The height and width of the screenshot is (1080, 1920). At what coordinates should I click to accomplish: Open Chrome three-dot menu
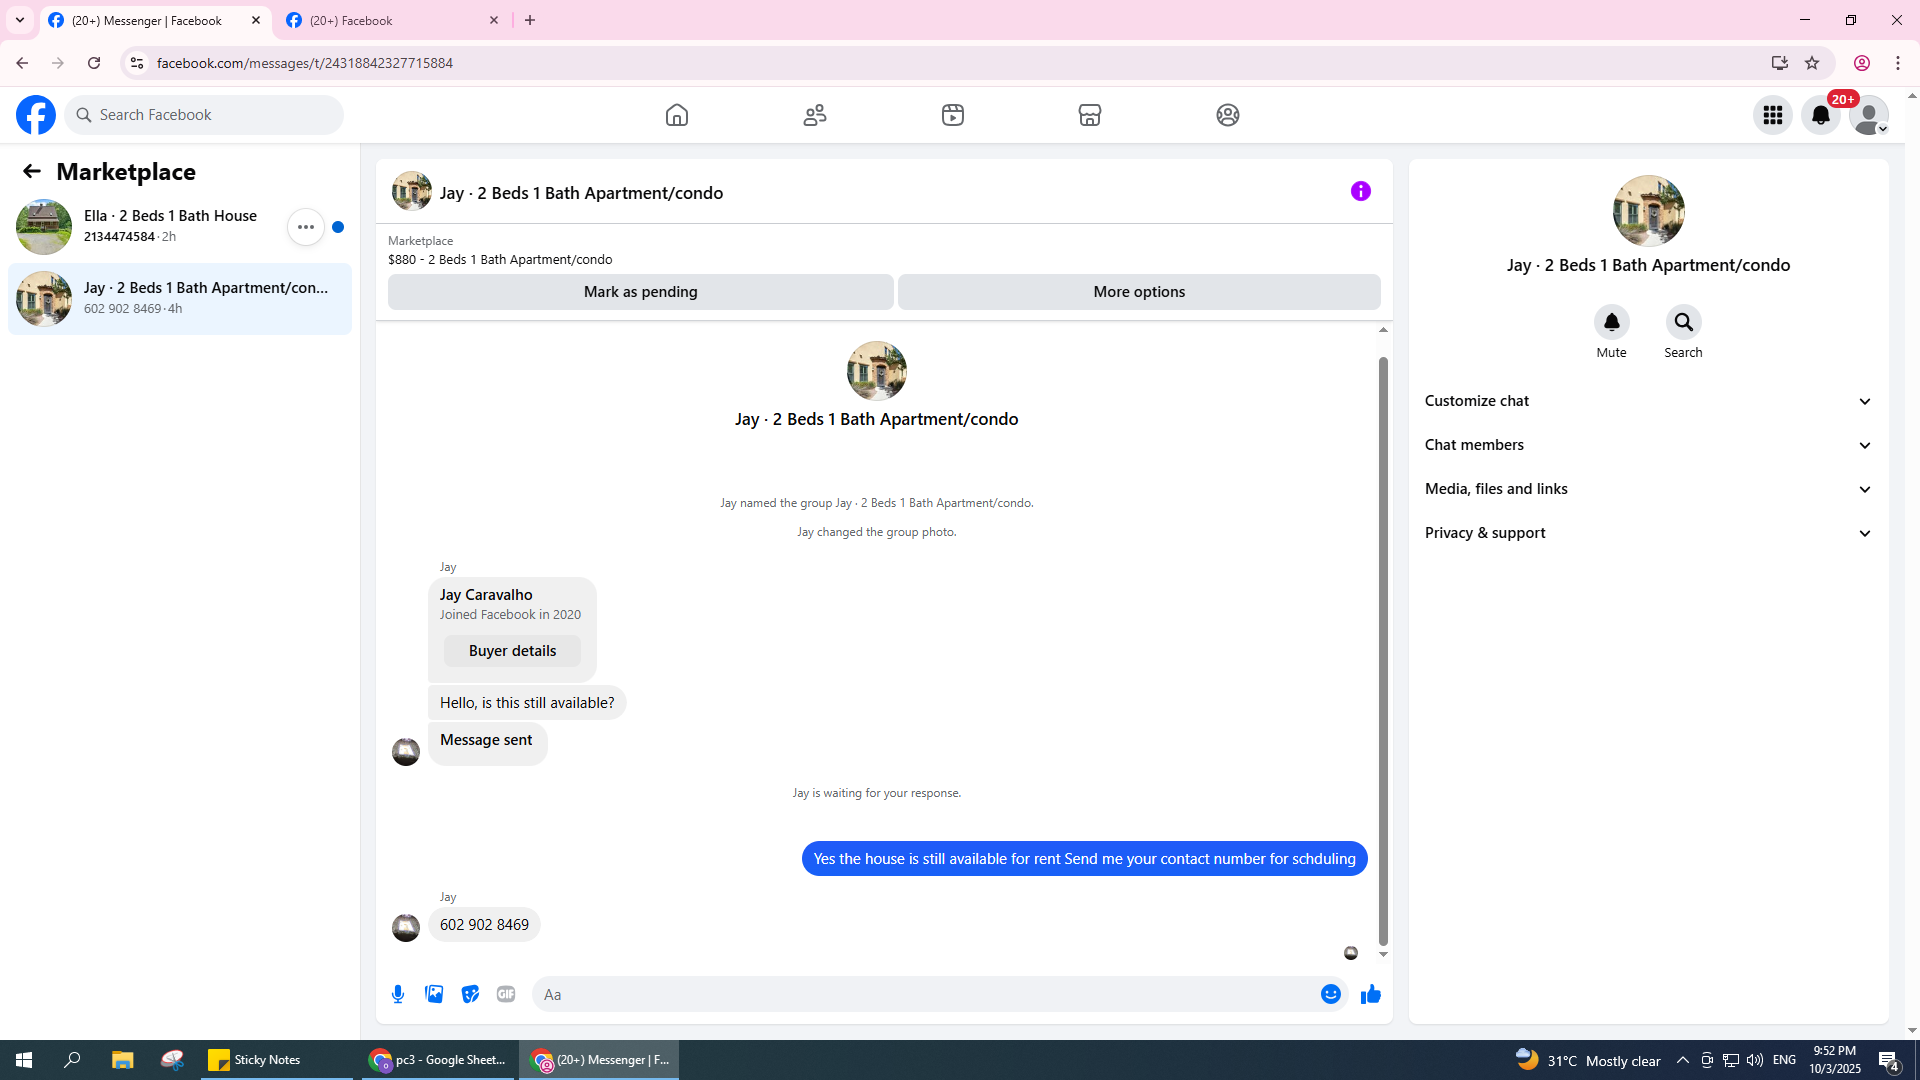click(x=1898, y=63)
